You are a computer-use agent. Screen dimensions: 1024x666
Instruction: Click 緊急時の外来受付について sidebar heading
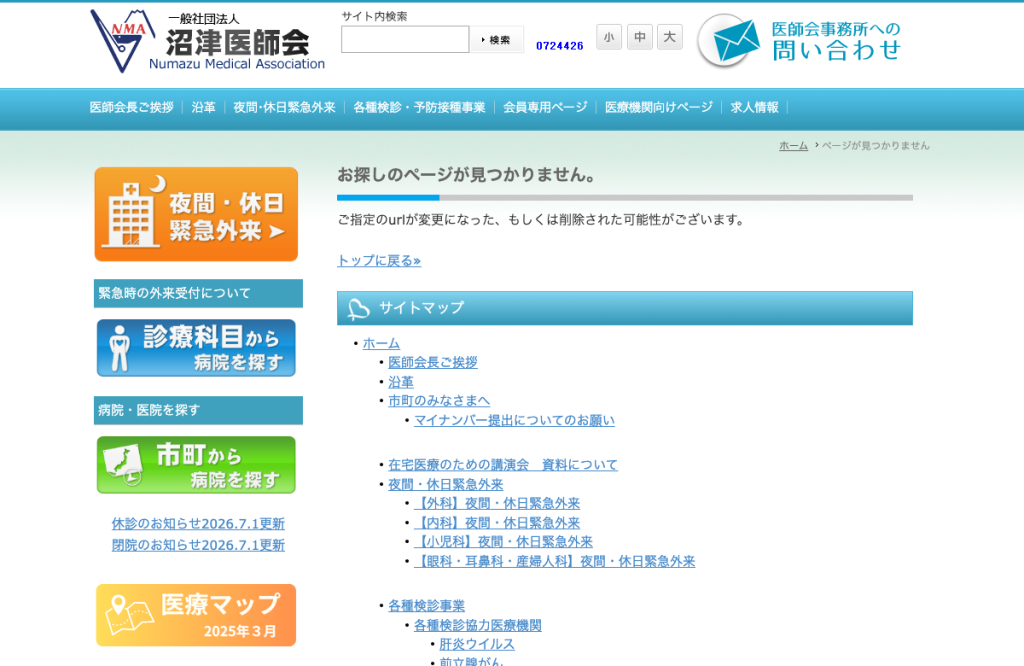(x=198, y=293)
